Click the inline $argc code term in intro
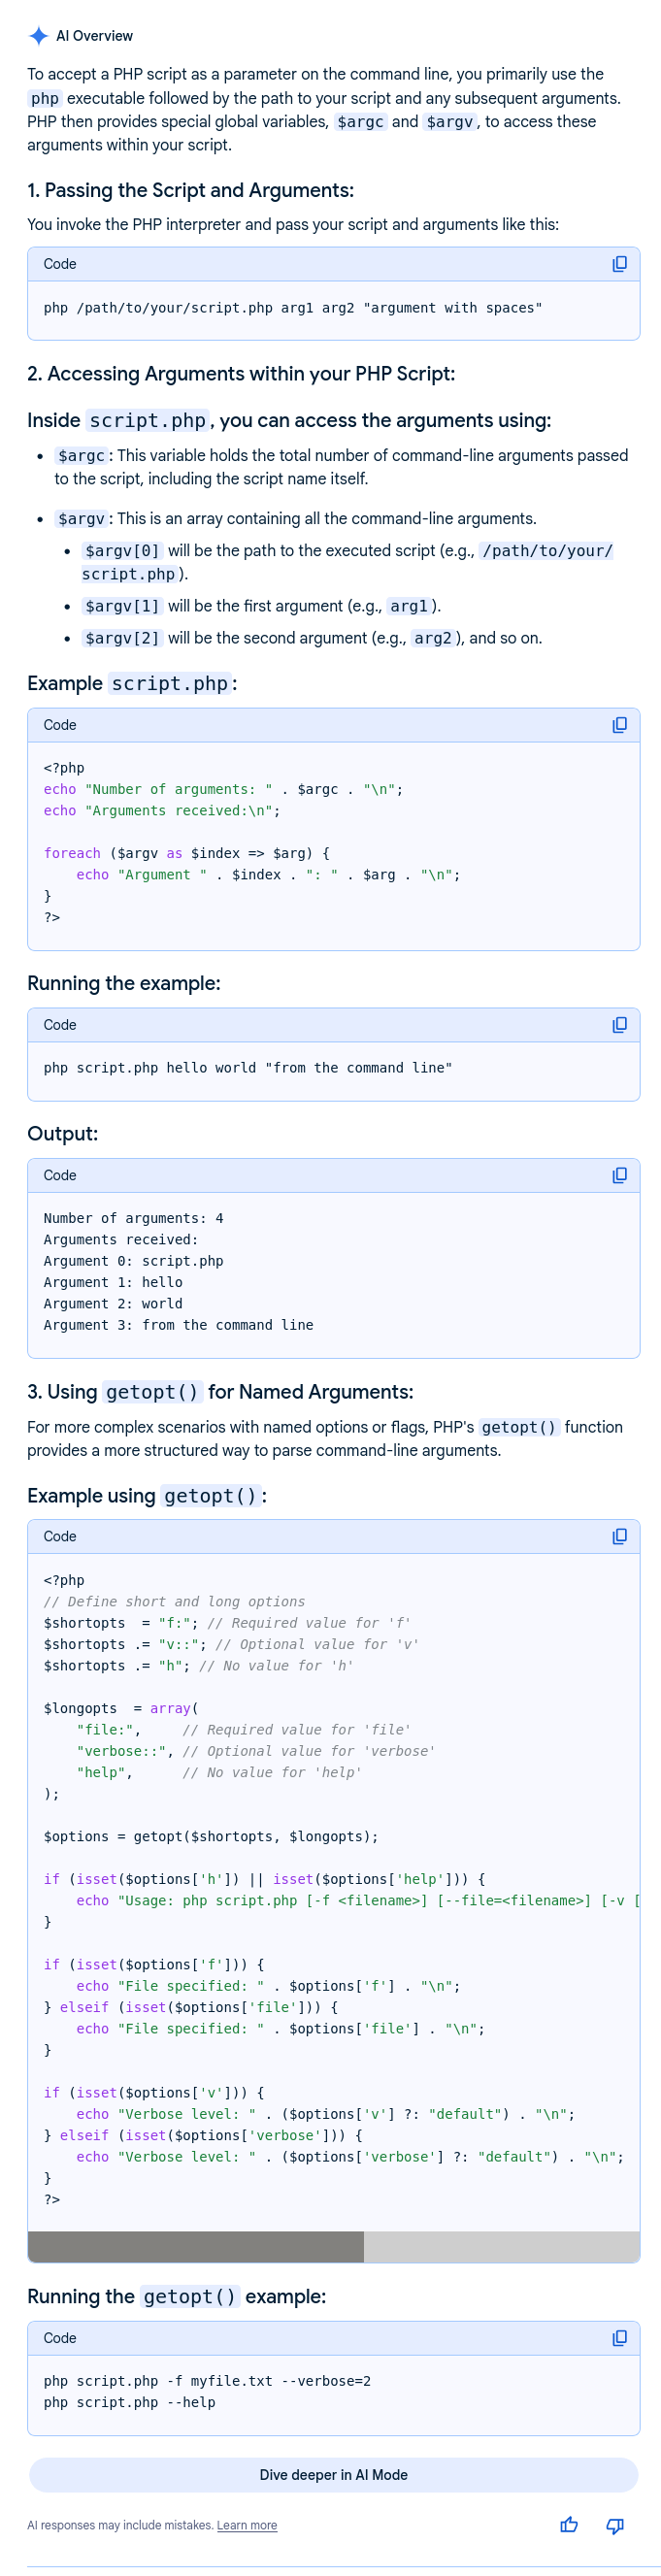661x2576 pixels. 360,122
